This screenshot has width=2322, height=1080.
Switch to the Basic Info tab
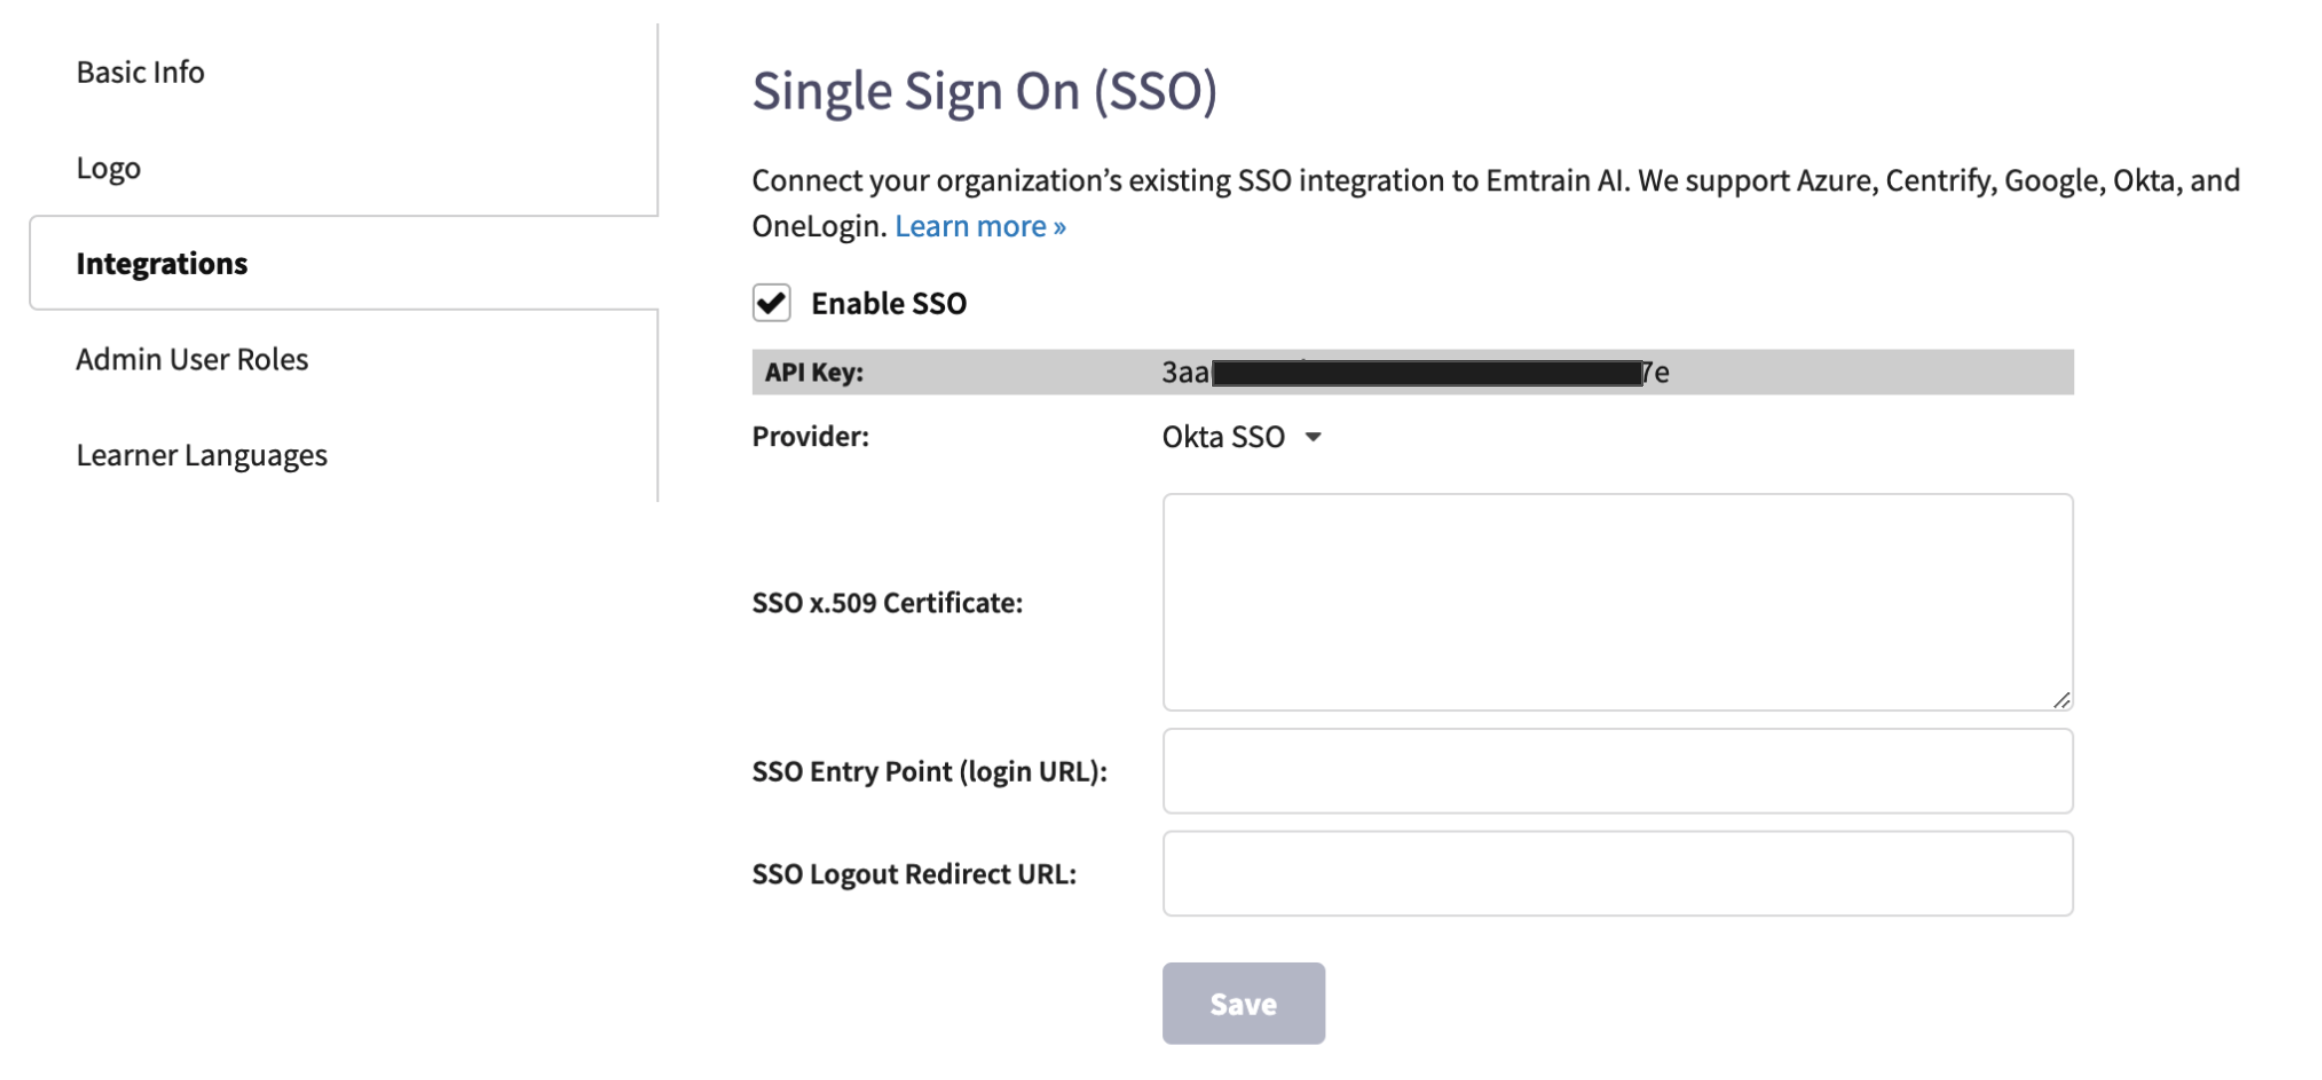(x=140, y=71)
